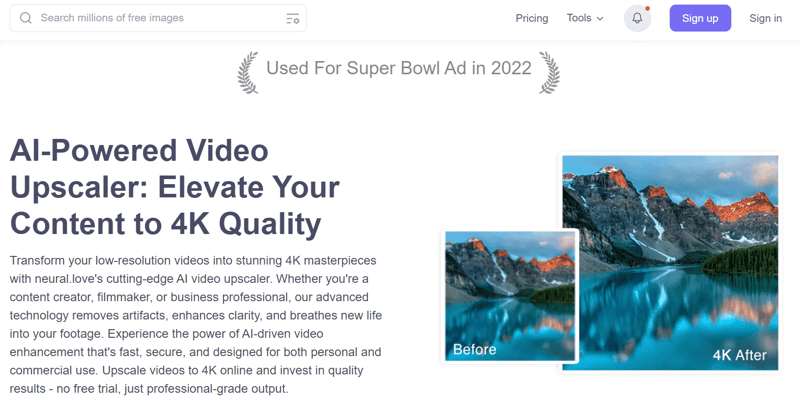Click the description paragraph about neural.love

[x=195, y=324]
